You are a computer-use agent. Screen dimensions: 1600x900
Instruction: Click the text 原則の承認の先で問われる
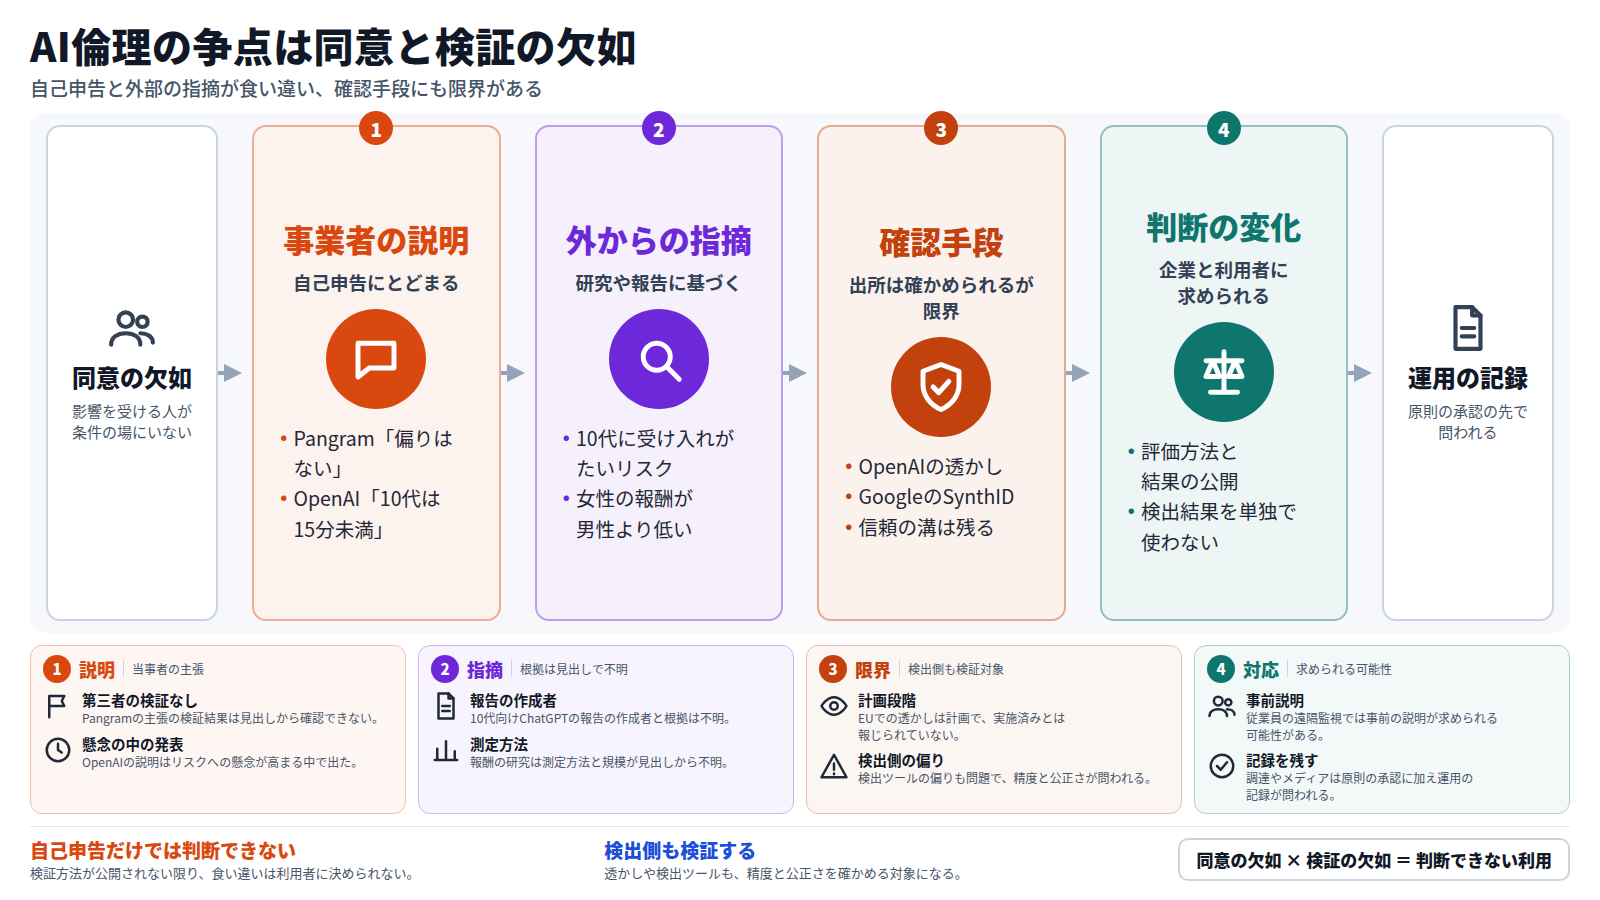click(x=1468, y=422)
